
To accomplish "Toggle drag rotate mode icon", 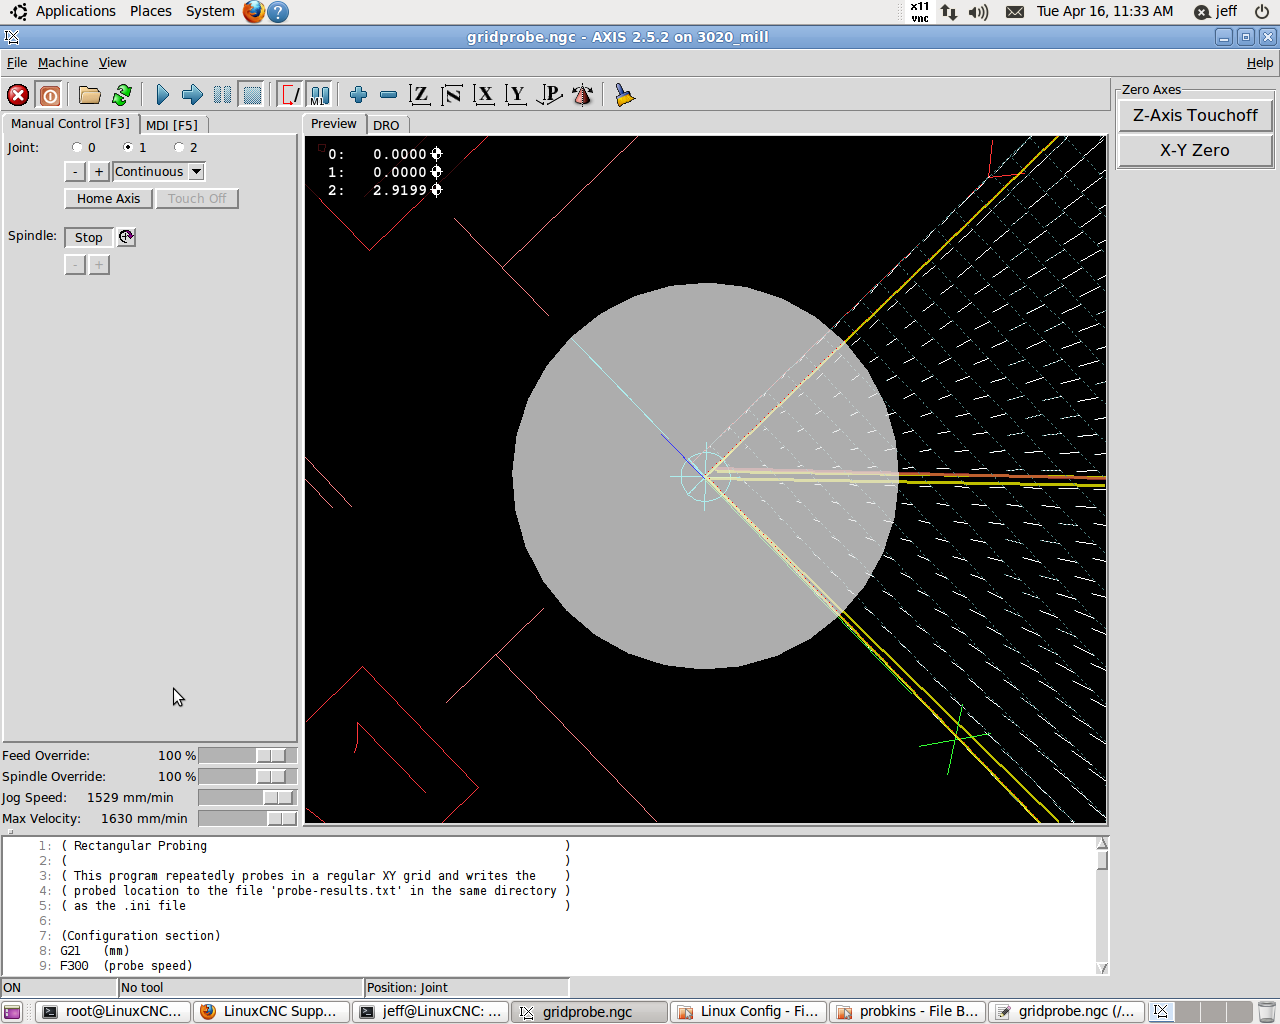I will click(582, 95).
